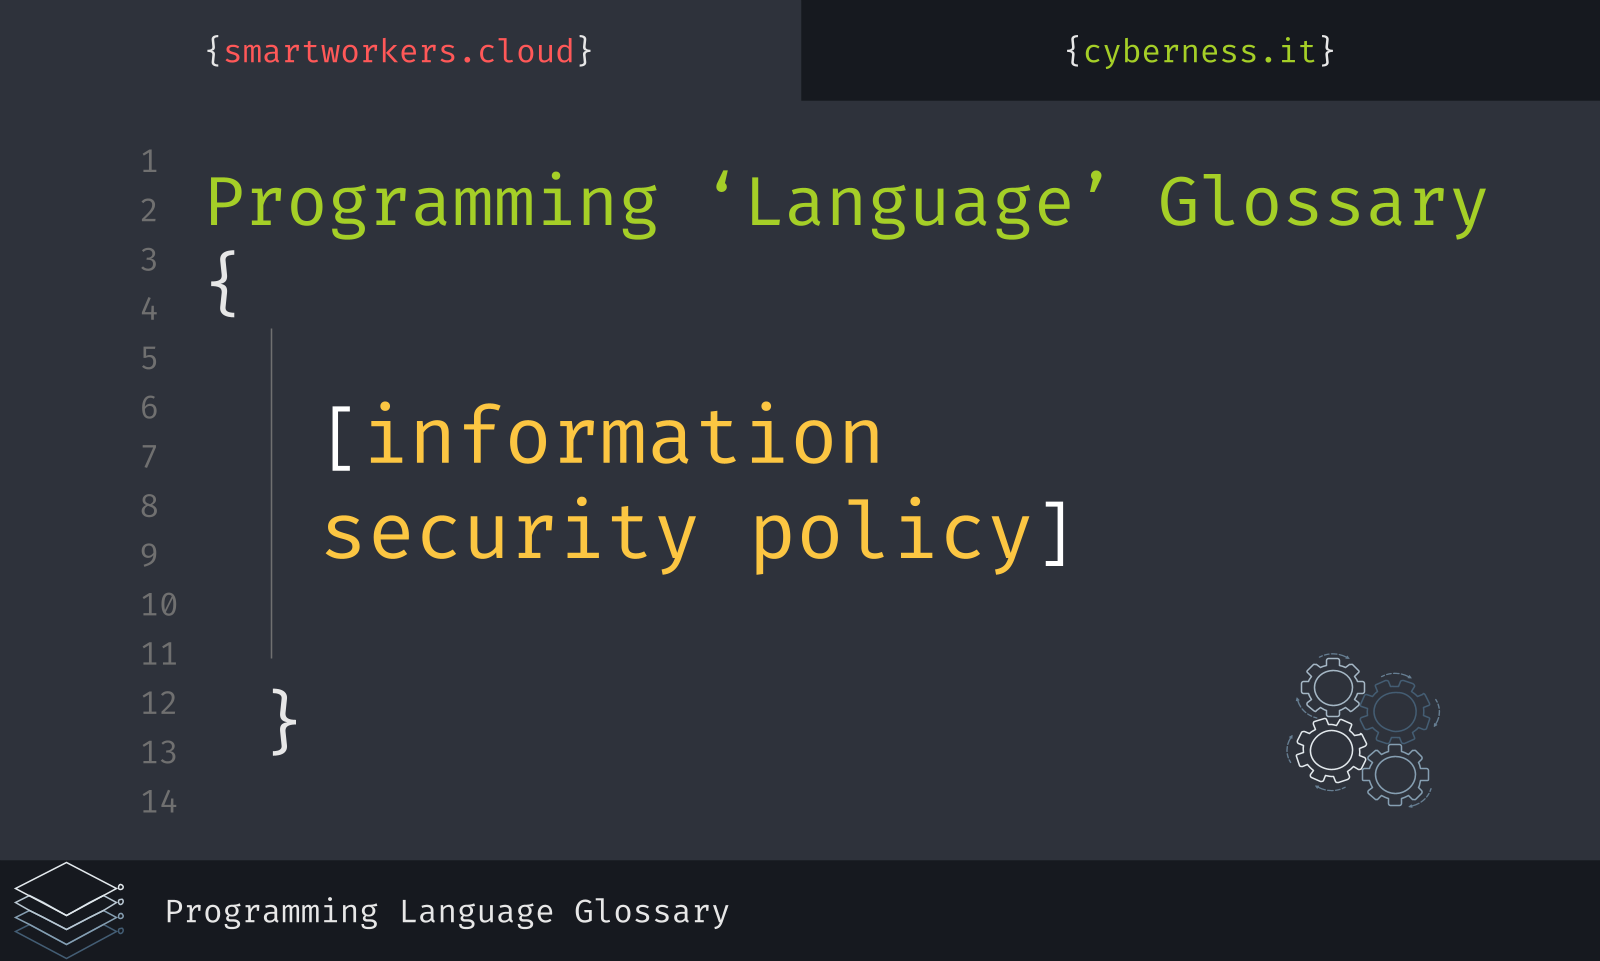Click line number 10

coord(159,605)
